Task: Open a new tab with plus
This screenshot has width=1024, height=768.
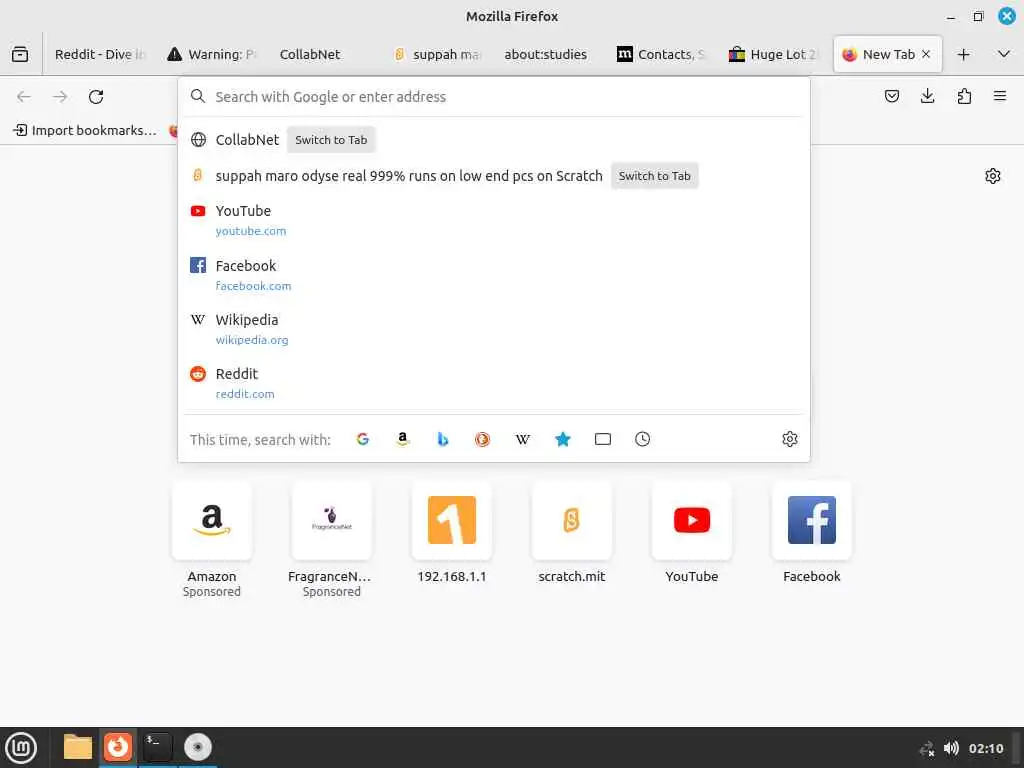Action: (x=963, y=54)
